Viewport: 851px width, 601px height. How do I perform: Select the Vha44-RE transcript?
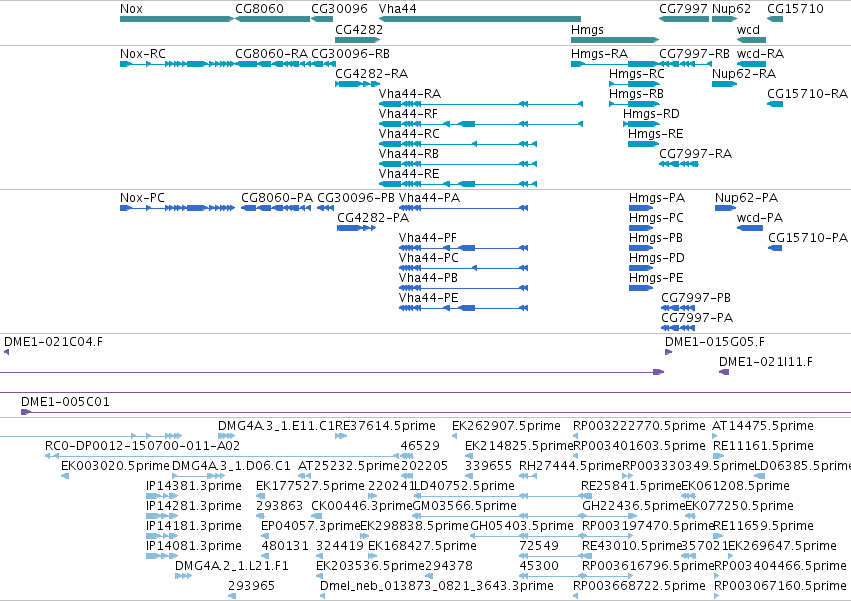[458, 184]
